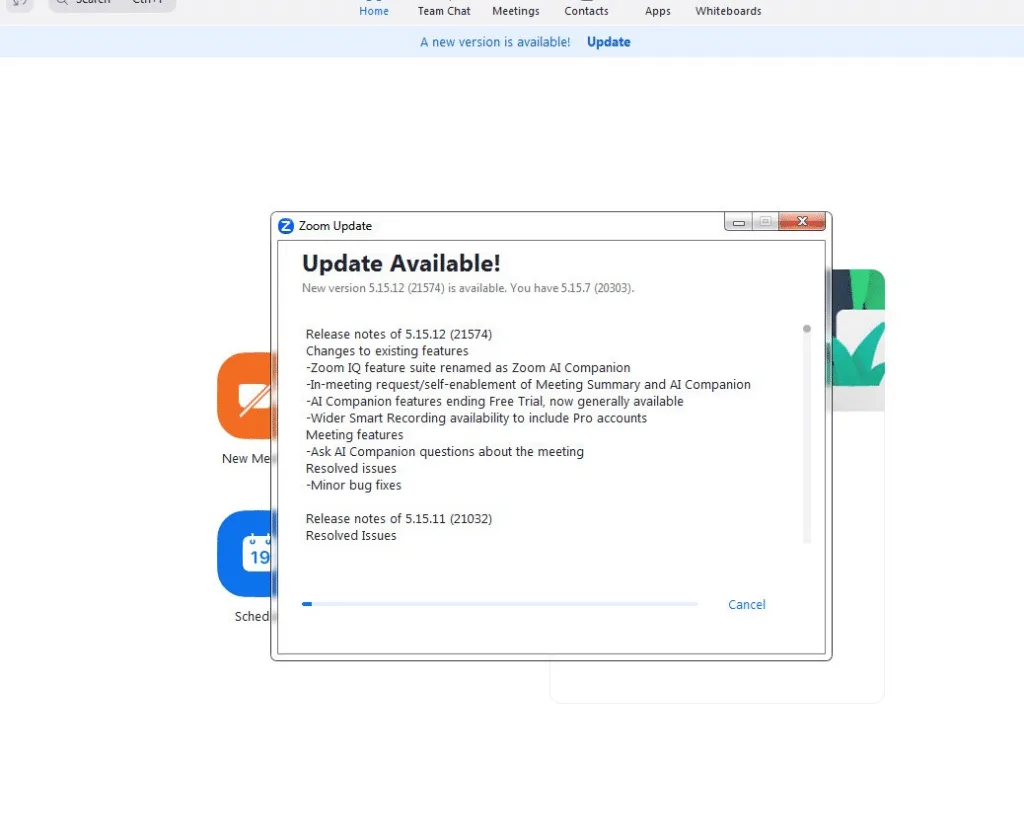This screenshot has width=1024, height=837.
Task: Select the whiteboard thumbnail with green checkmark
Action: point(858,330)
